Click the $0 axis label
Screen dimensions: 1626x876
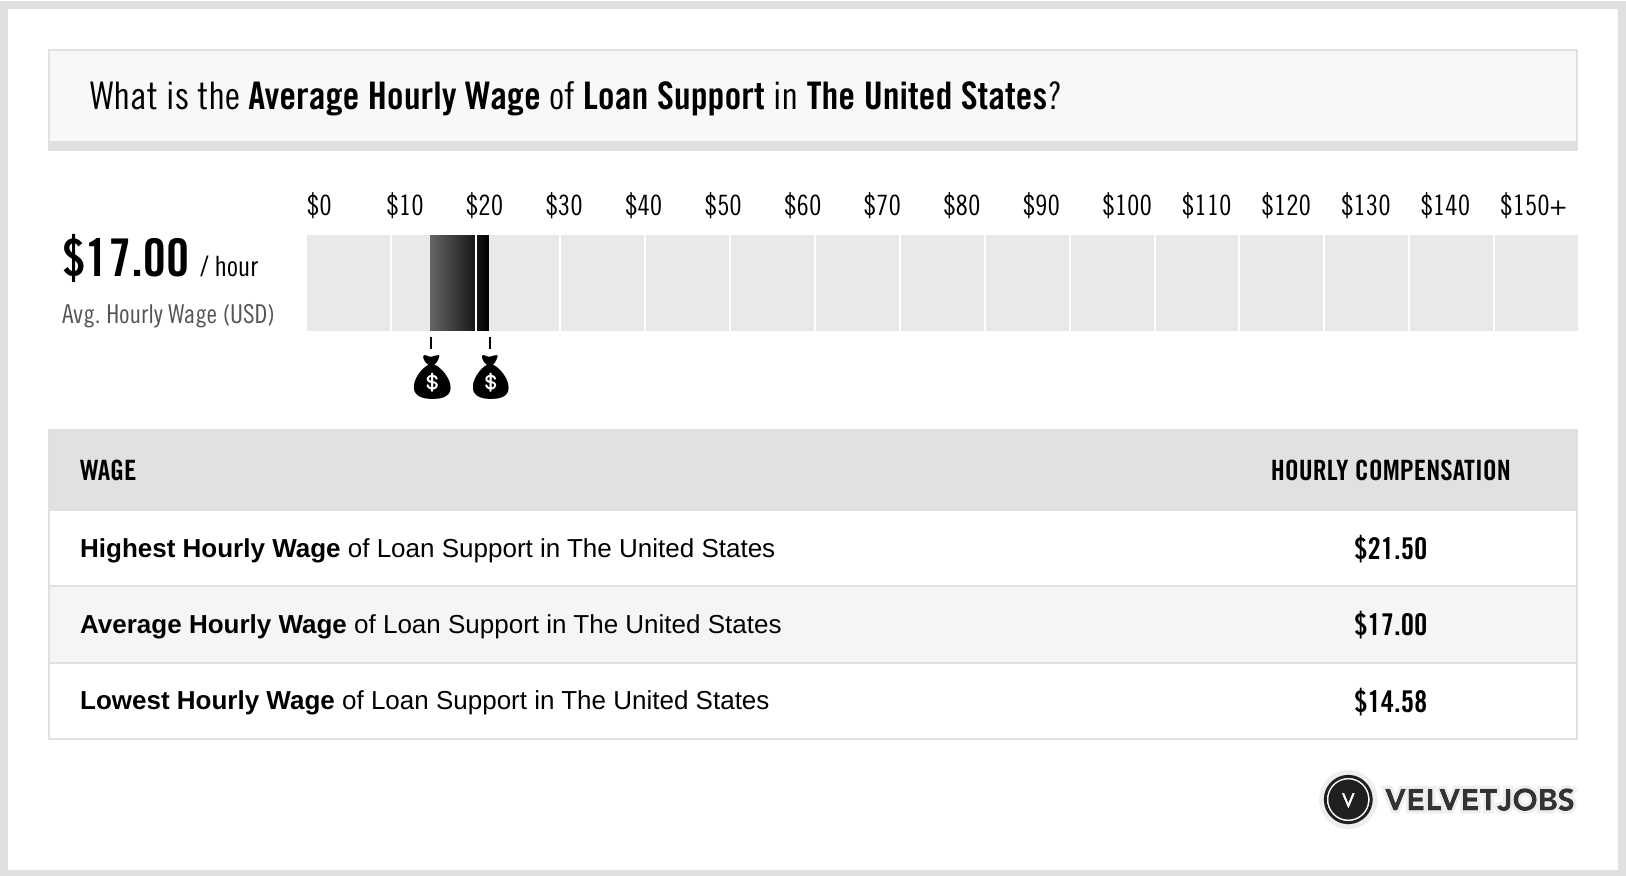[319, 206]
